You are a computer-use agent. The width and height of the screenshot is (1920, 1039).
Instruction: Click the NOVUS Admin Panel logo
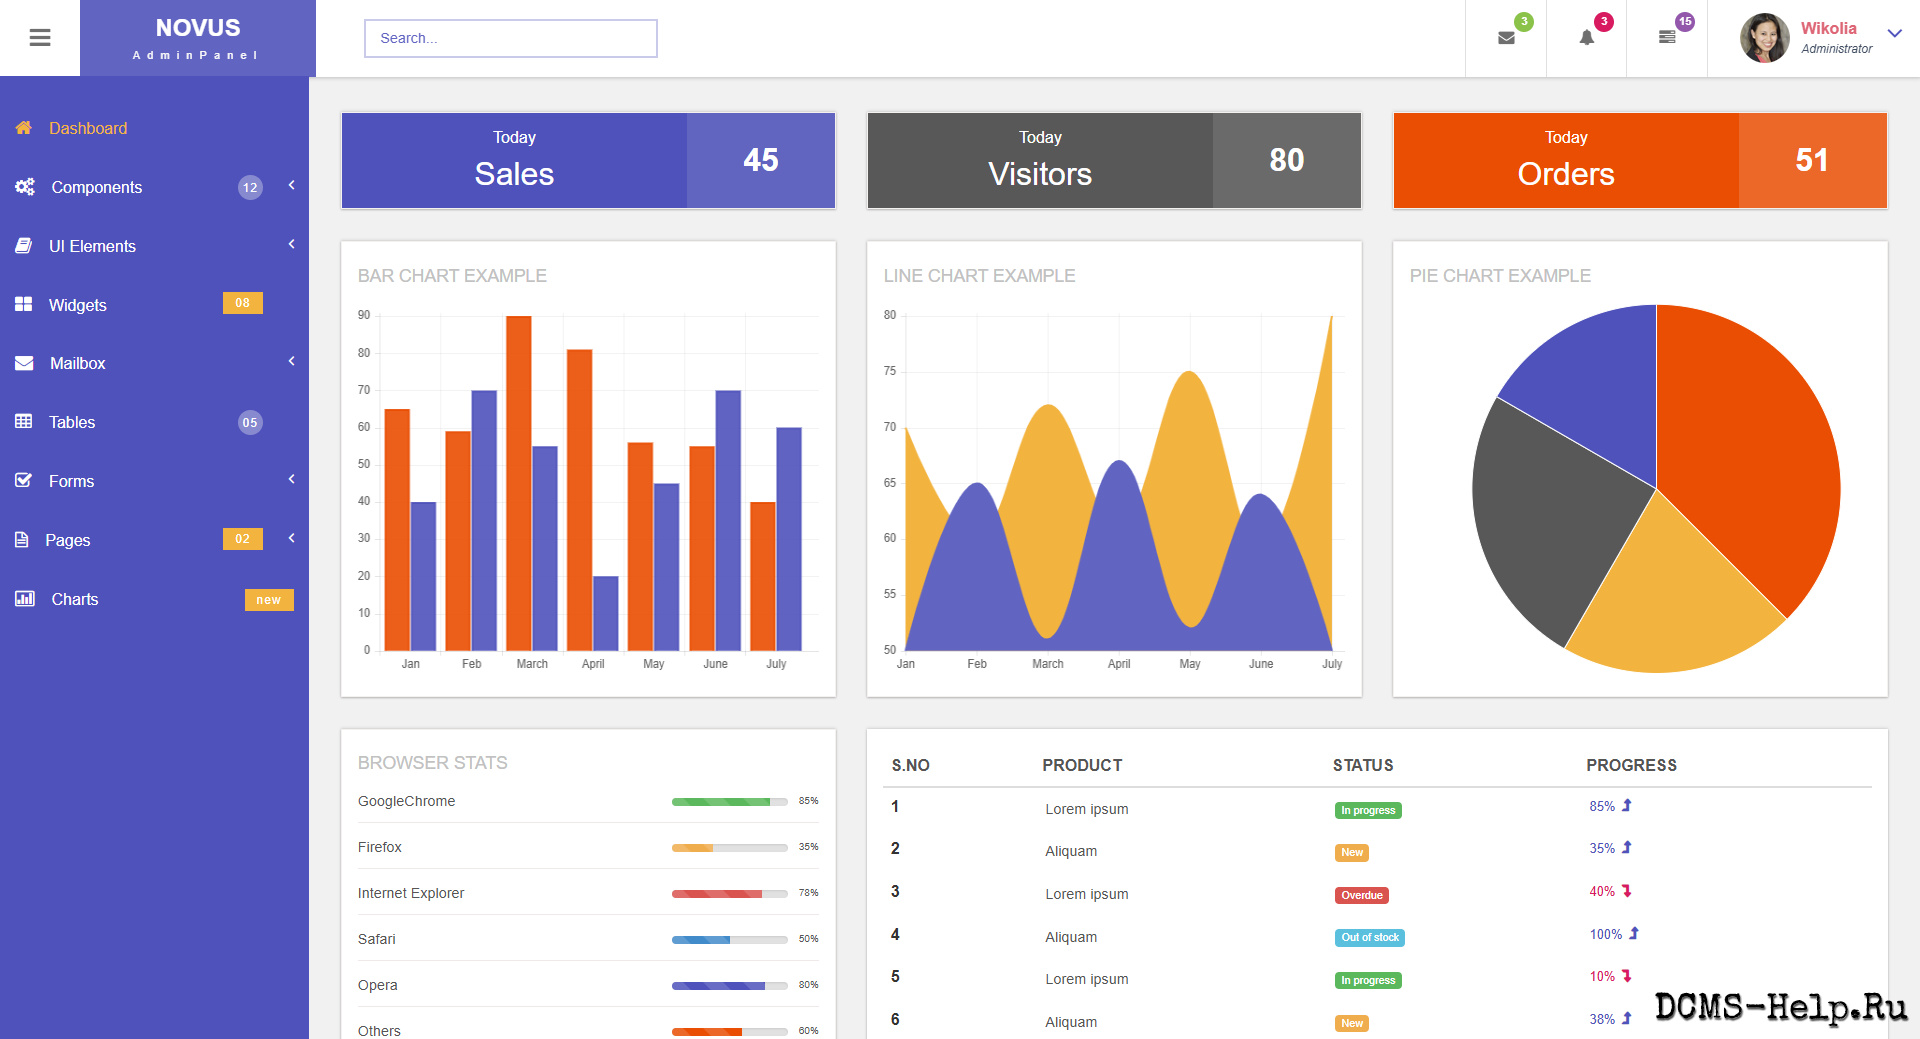pos(197,38)
